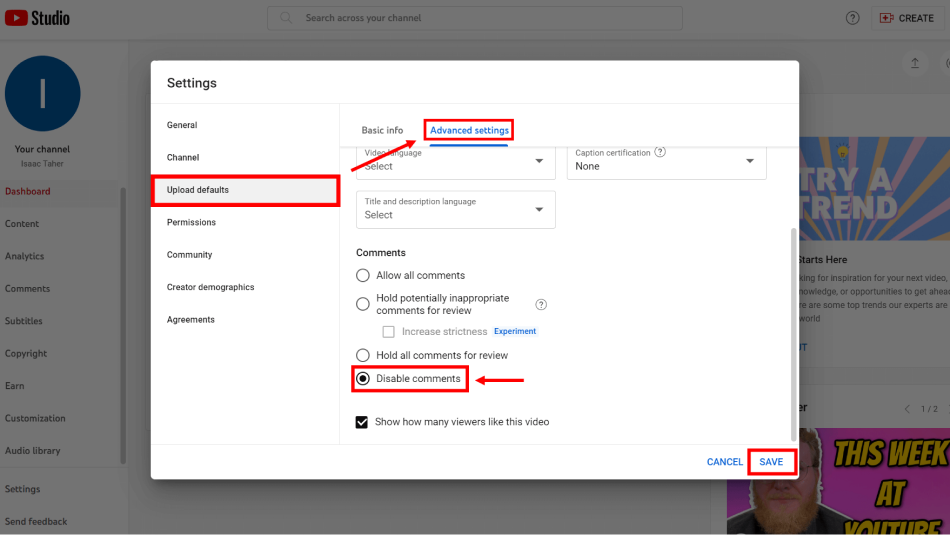The image size is (950, 535).
Task: Click the Settings dialog title
Action: [191, 83]
